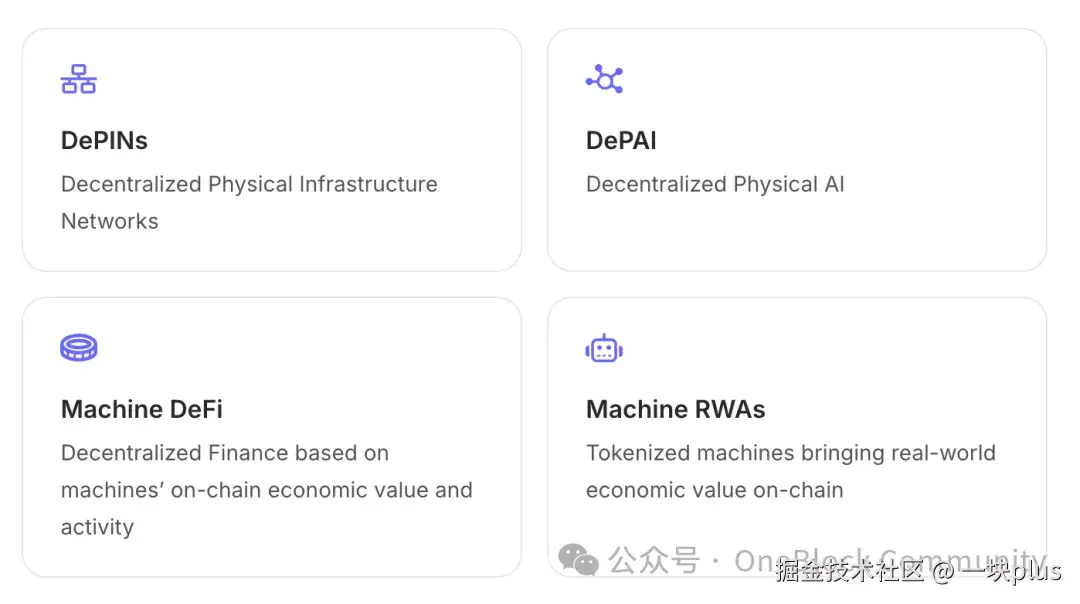Click the DePINs heading
Viewport: 1080px width, 604px height.
tap(104, 141)
